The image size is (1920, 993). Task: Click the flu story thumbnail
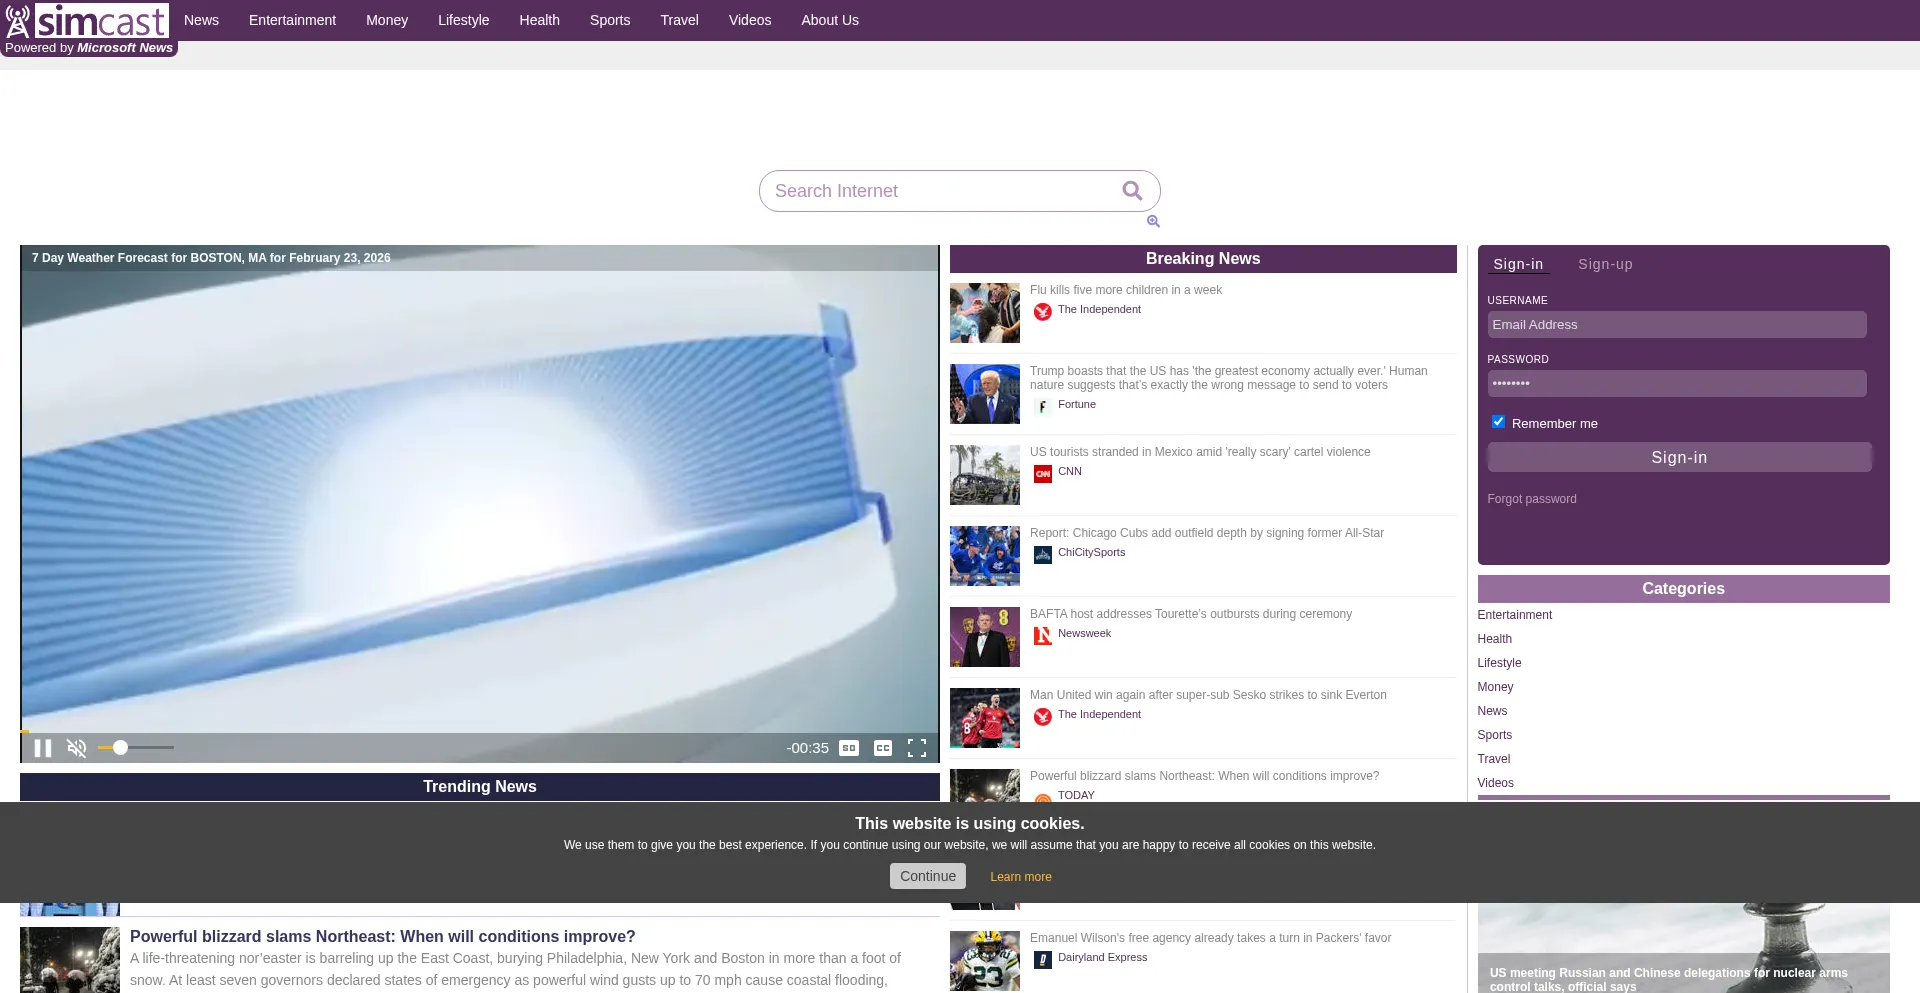click(x=985, y=313)
